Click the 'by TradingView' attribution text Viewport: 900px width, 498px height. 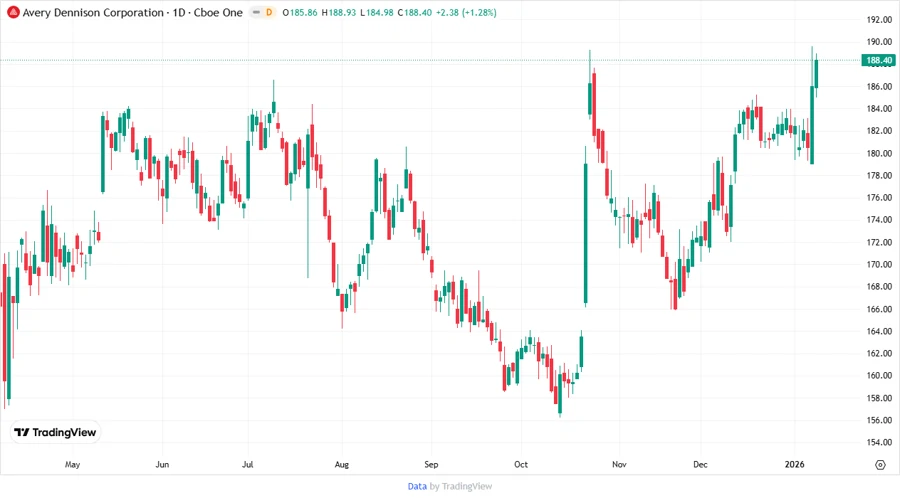pos(461,486)
